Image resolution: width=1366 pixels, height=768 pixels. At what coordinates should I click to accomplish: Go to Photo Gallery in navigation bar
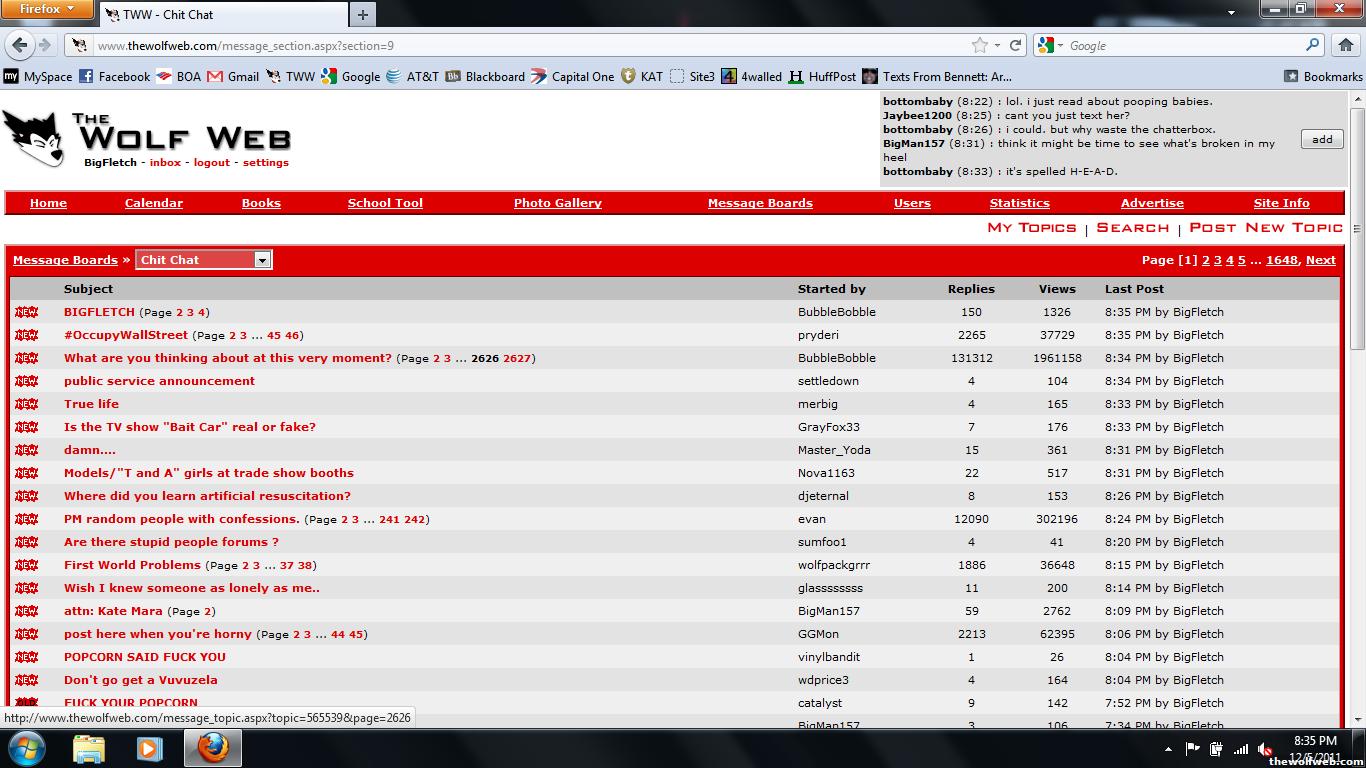[x=557, y=203]
